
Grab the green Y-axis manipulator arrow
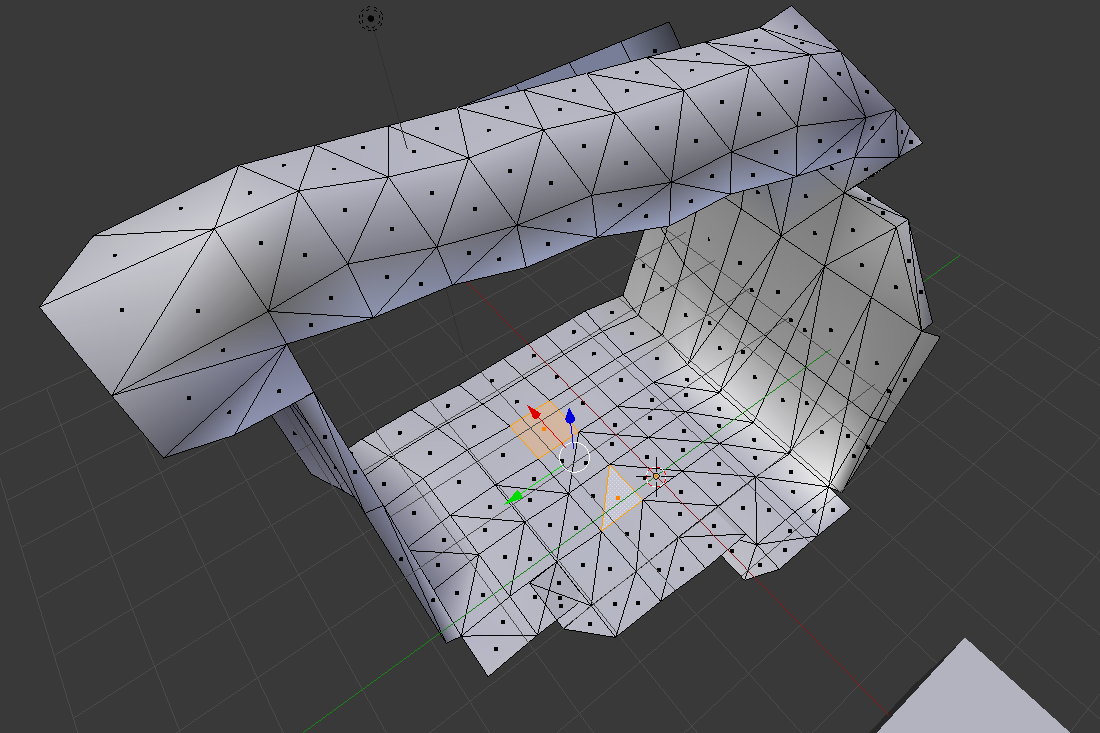point(514,497)
